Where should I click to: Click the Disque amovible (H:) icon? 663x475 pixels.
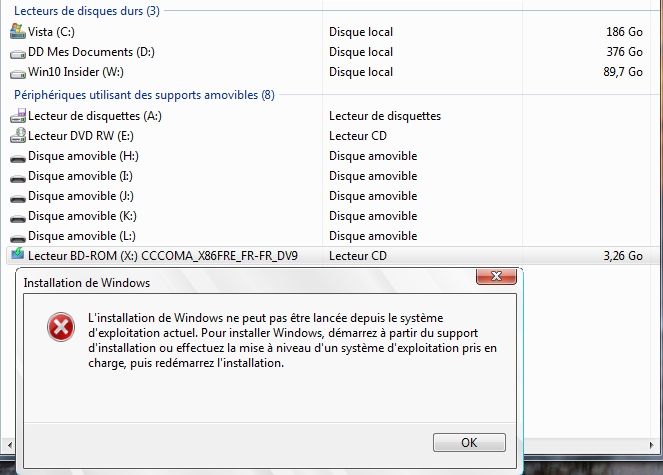point(18,159)
